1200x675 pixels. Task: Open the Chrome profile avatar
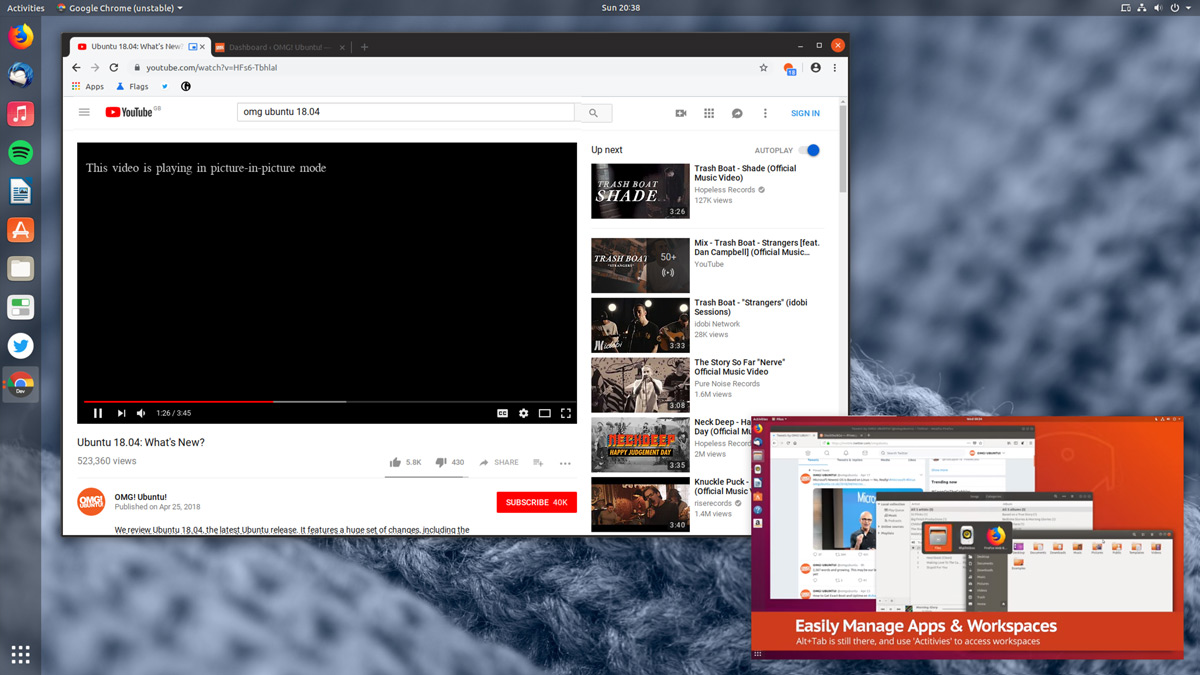pos(816,68)
